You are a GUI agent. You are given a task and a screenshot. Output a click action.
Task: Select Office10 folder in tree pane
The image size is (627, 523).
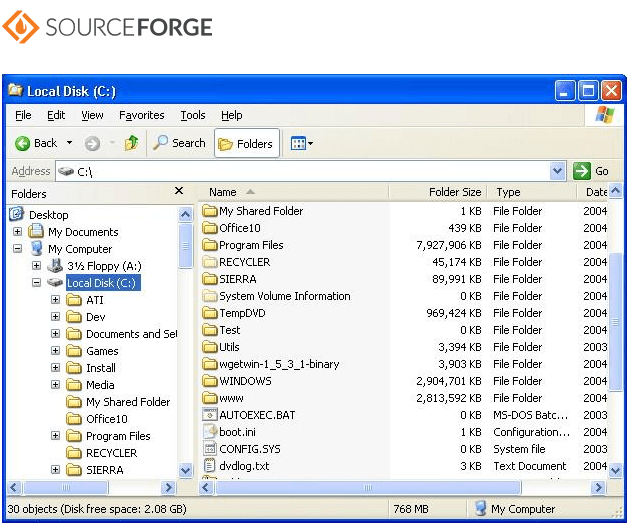pyautogui.click(x=107, y=419)
